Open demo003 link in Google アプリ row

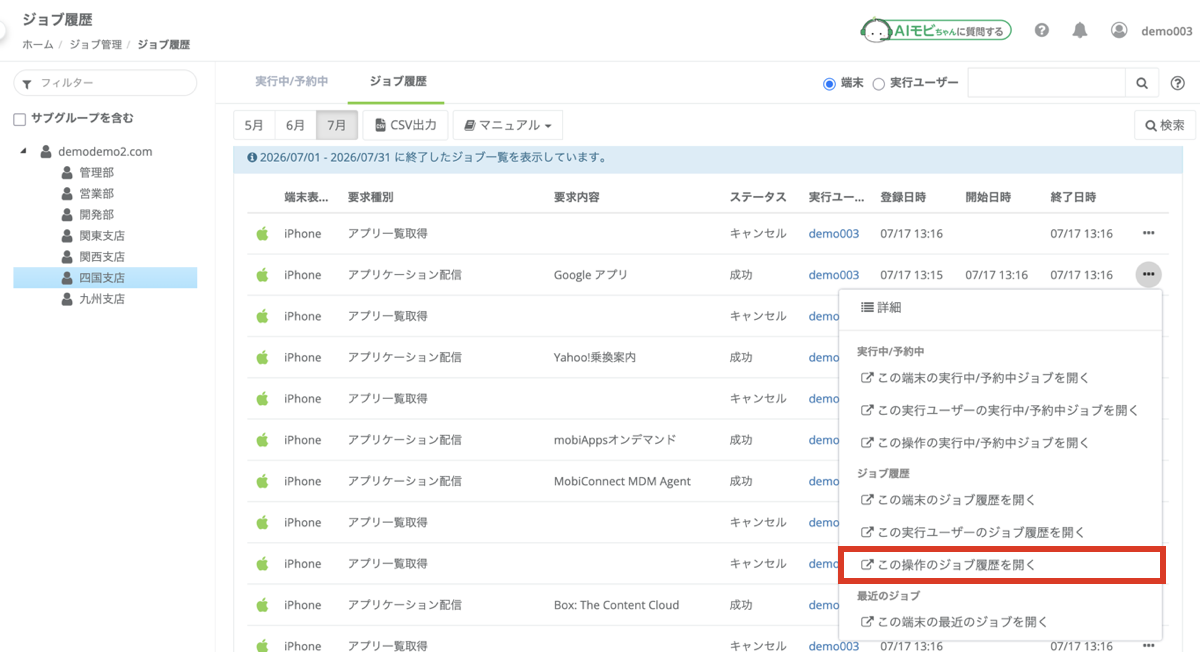point(834,274)
